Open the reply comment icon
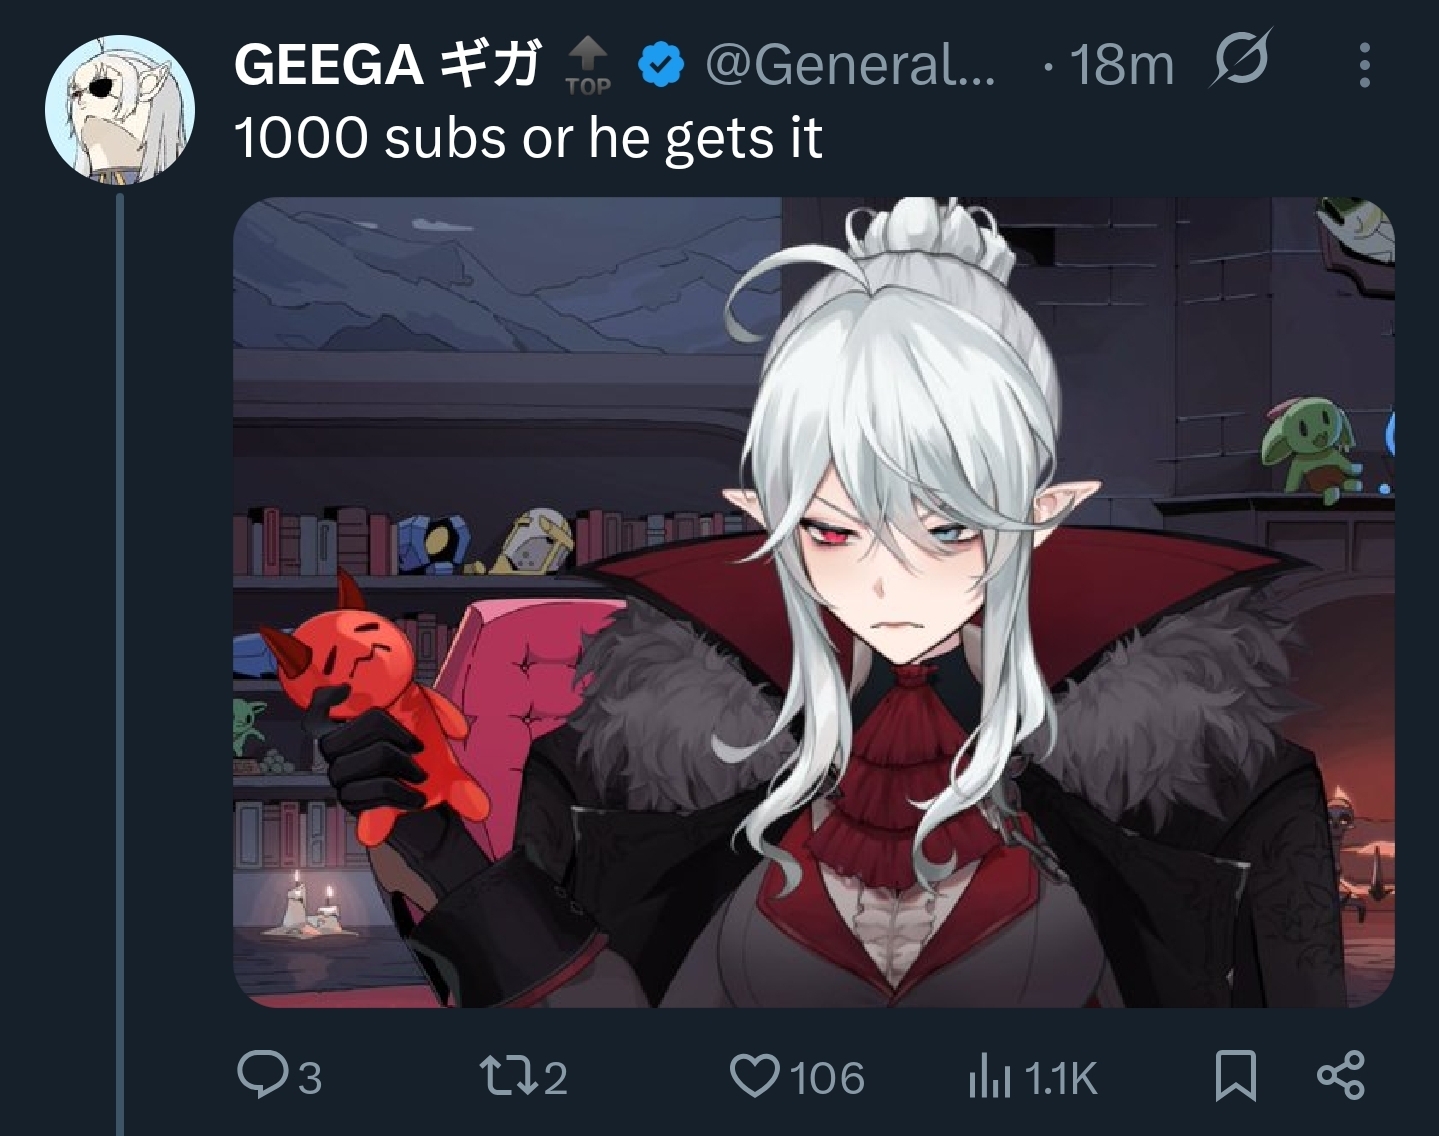This screenshot has height=1136, width=1439. 263,1076
